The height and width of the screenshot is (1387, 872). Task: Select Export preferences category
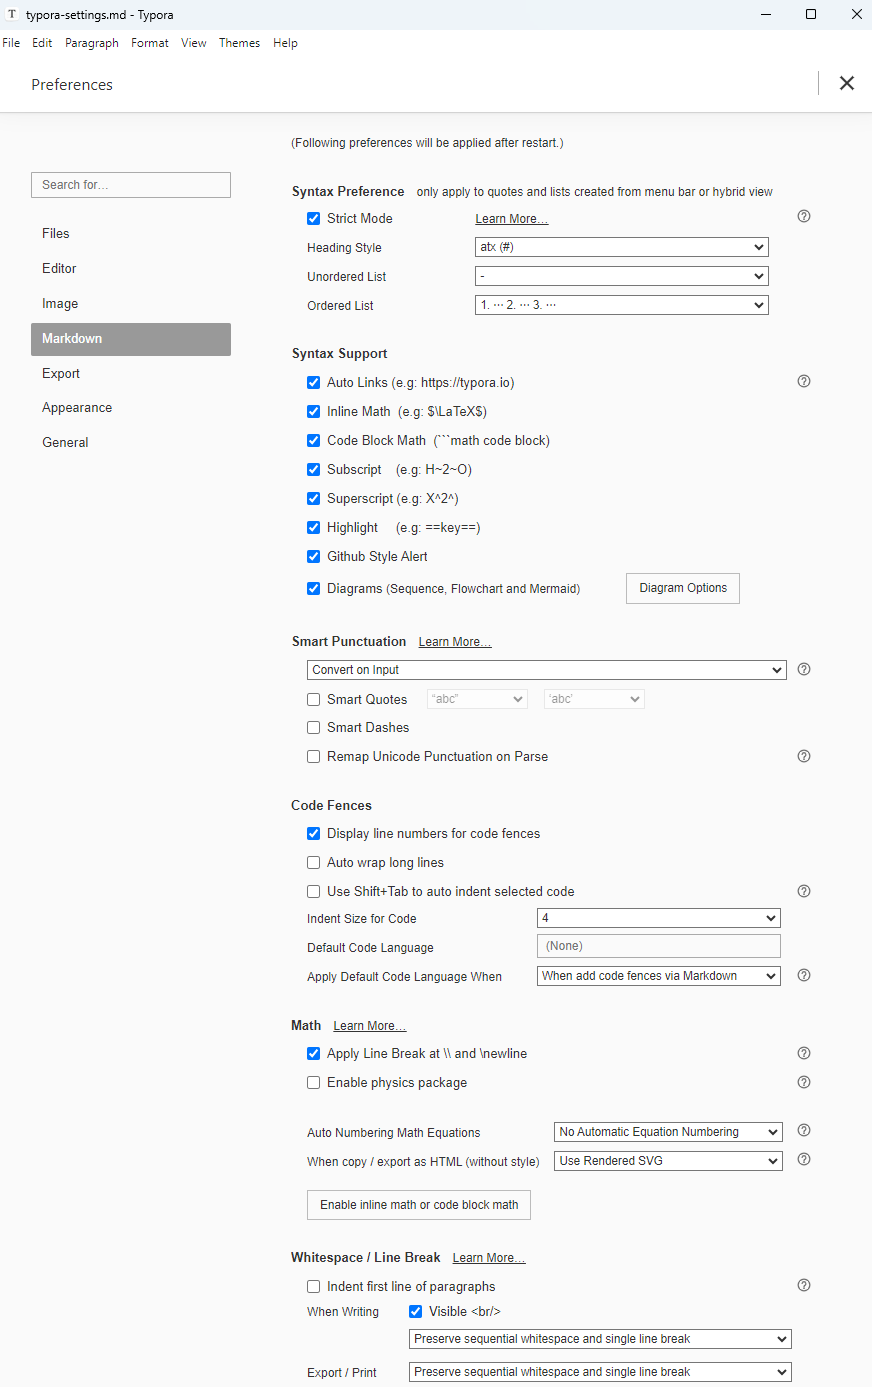[131, 373]
